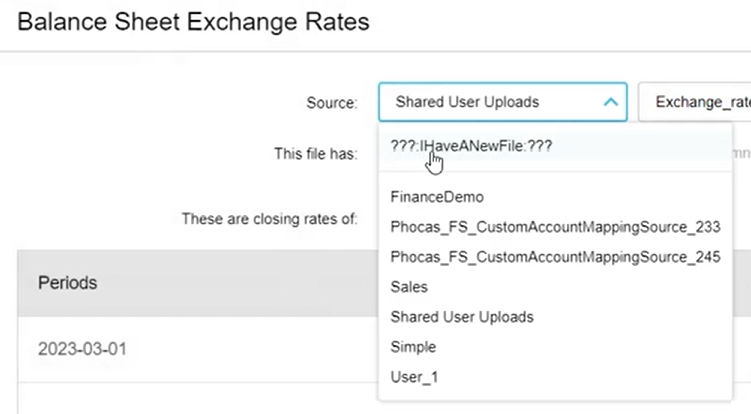The height and width of the screenshot is (414, 751).
Task: Click the 'This file has:' label
Action: tap(315, 154)
